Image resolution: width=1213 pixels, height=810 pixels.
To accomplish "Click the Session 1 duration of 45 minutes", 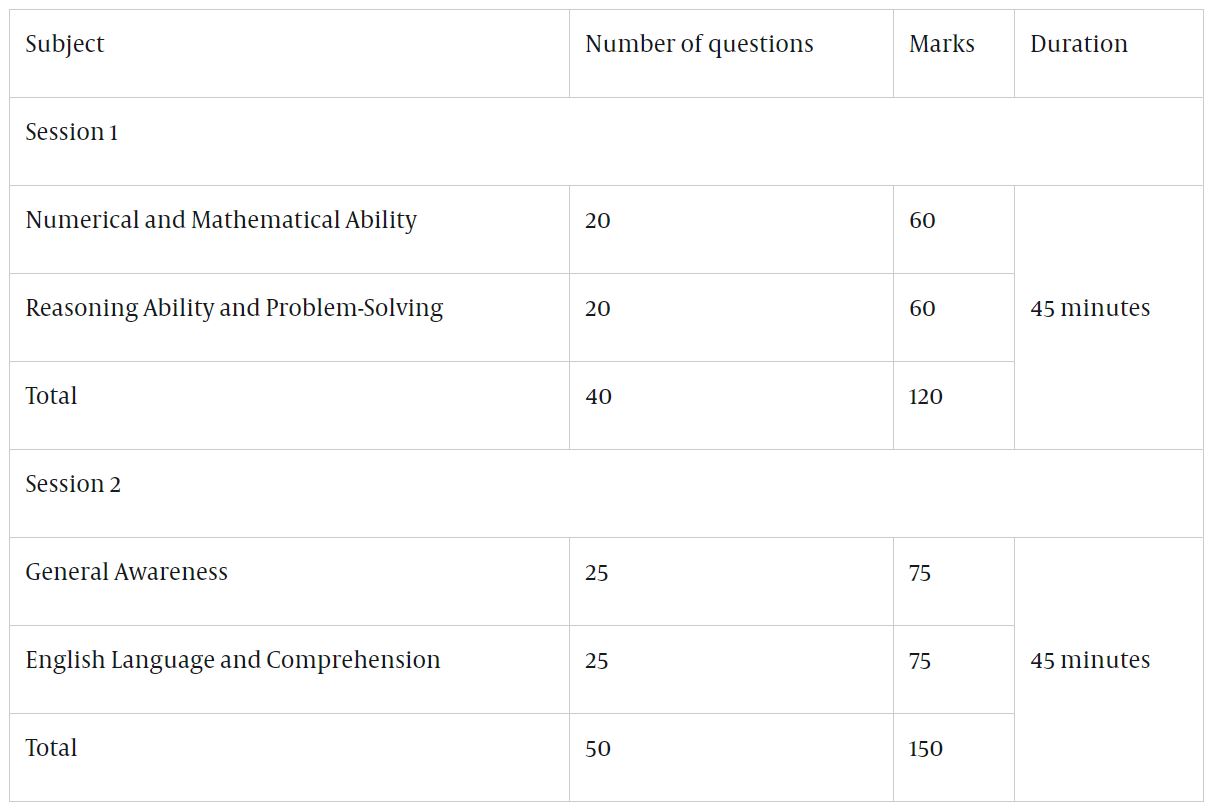I will pyautogui.click(x=1090, y=308).
